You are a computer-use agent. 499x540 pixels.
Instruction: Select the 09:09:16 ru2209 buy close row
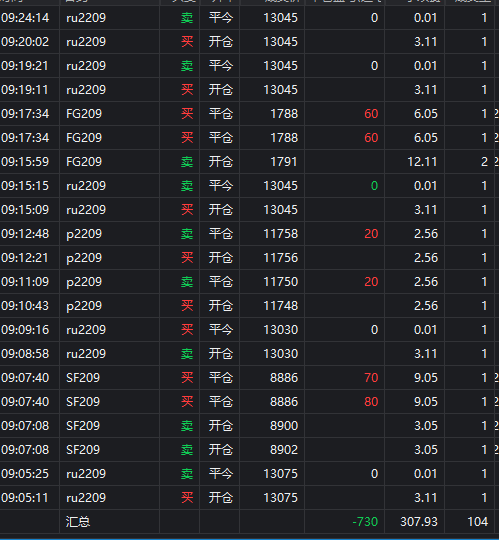(x=249, y=330)
